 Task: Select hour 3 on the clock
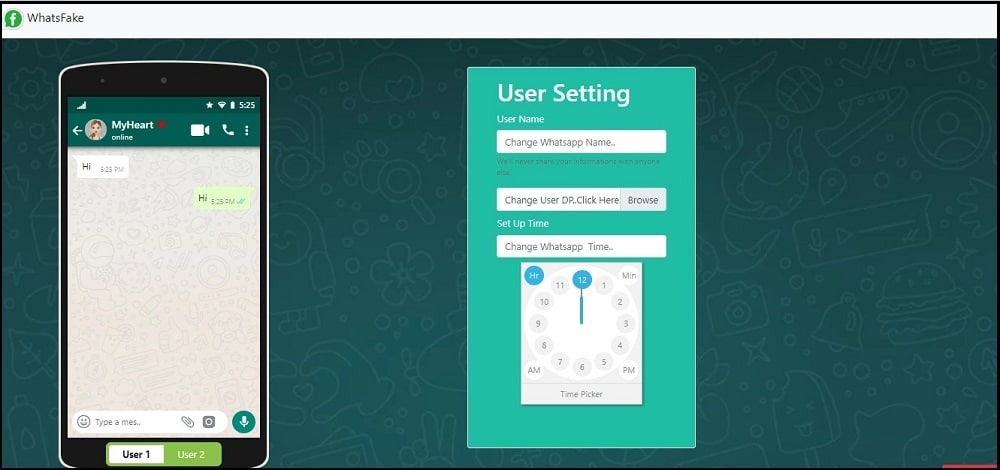(626, 324)
